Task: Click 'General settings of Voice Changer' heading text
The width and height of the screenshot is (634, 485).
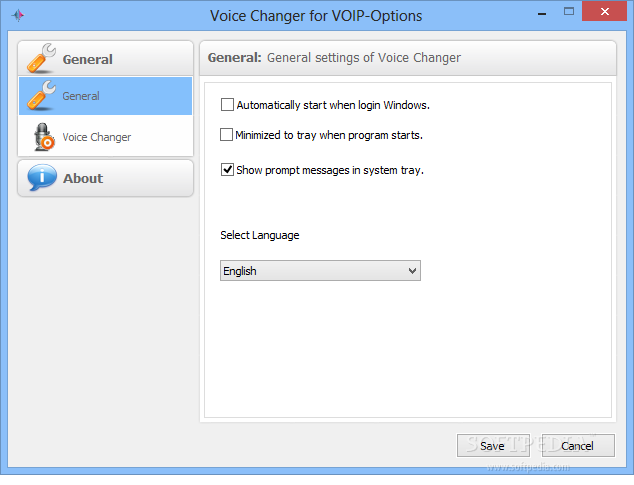Action: pyautogui.click(x=363, y=58)
